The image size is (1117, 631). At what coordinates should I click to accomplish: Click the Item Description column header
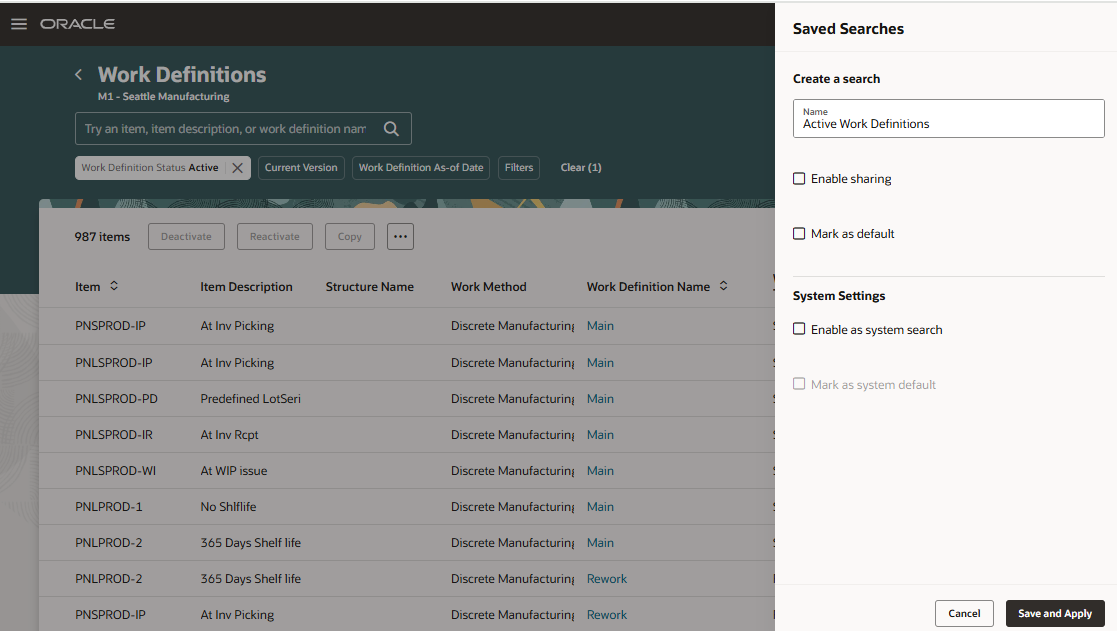tap(246, 286)
